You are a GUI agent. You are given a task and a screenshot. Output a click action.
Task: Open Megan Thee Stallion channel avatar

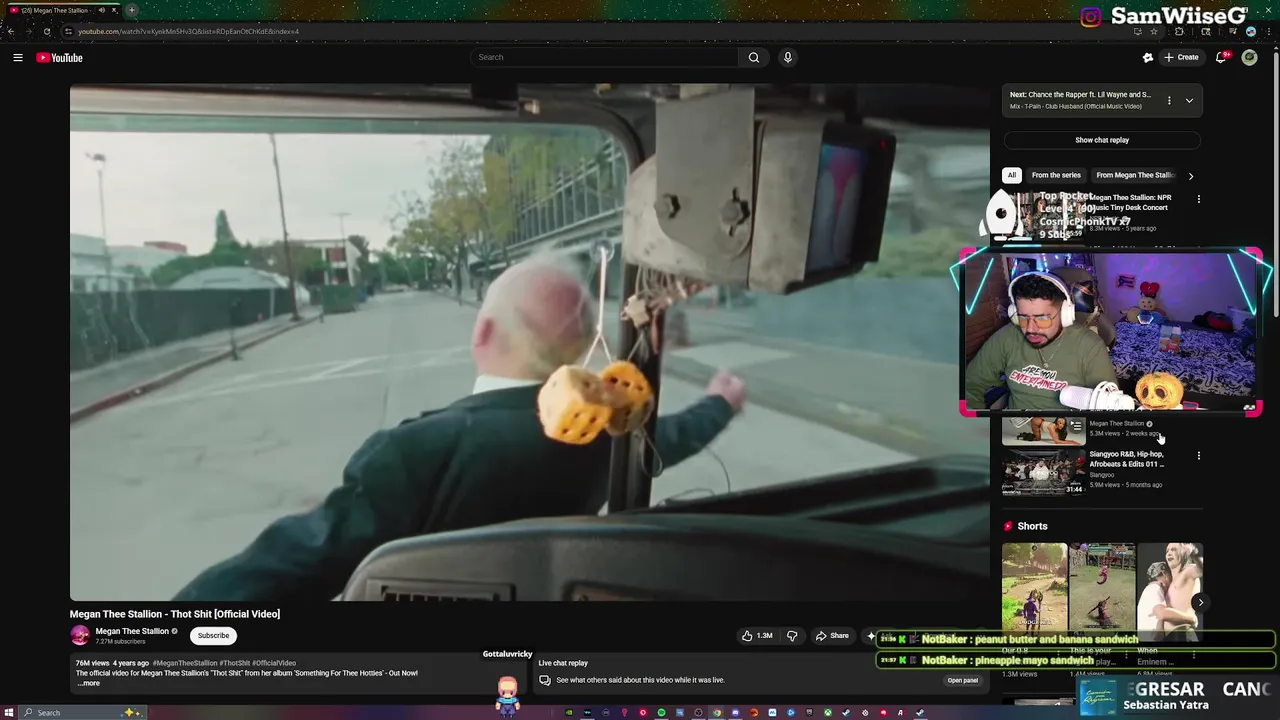pyautogui.click(x=80, y=635)
